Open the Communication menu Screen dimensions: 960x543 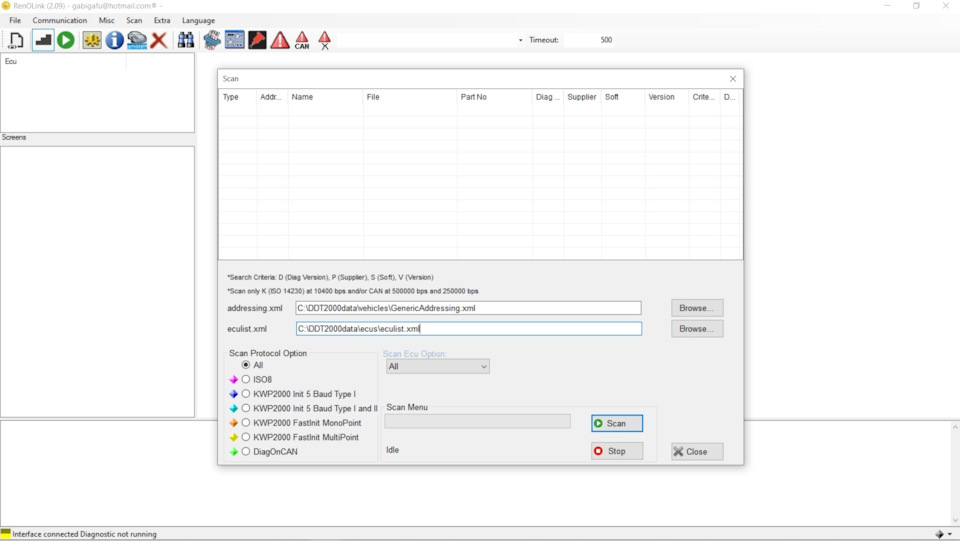click(60, 20)
